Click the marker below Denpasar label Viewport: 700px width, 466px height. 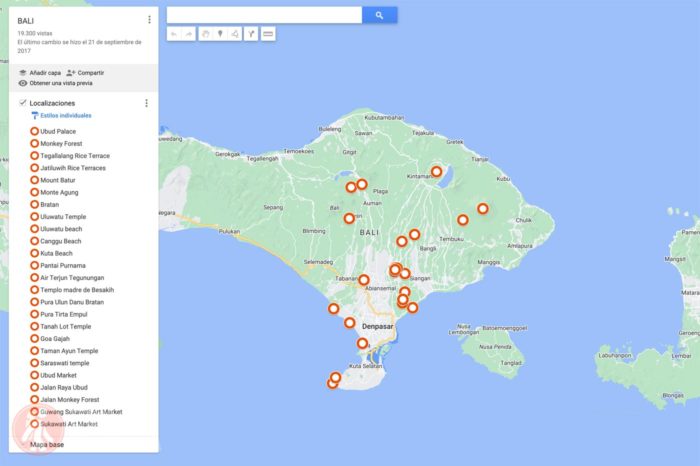coord(362,343)
